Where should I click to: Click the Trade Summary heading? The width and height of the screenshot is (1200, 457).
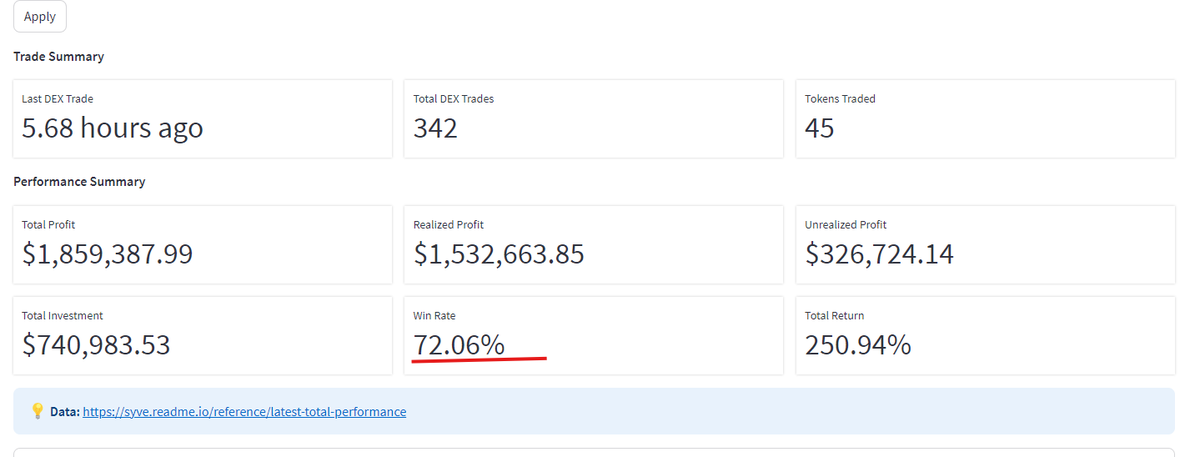(x=58, y=57)
